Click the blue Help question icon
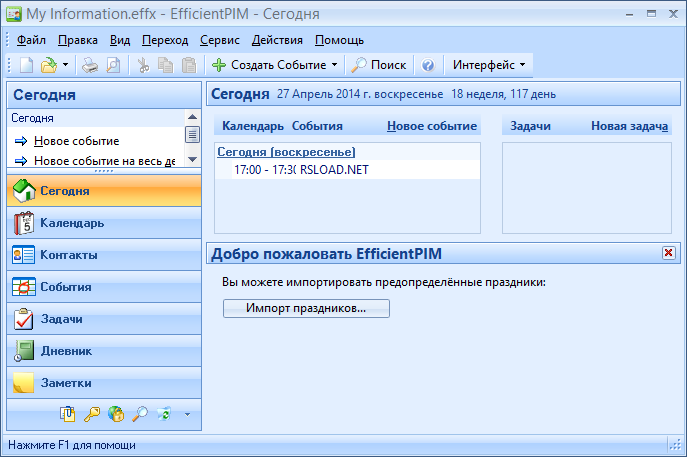The image size is (687, 457). 428,65
